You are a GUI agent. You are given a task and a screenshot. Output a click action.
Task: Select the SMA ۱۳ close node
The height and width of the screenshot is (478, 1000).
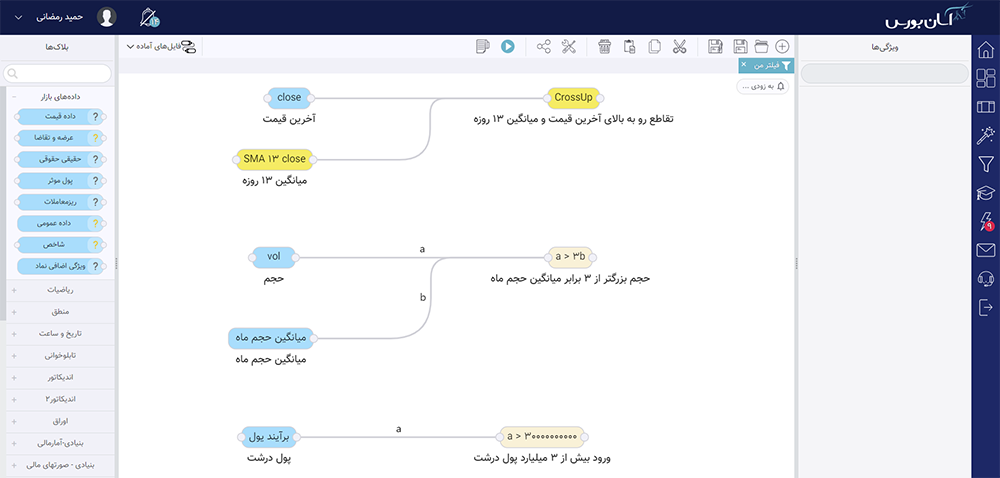pyautogui.click(x=275, y=160)
